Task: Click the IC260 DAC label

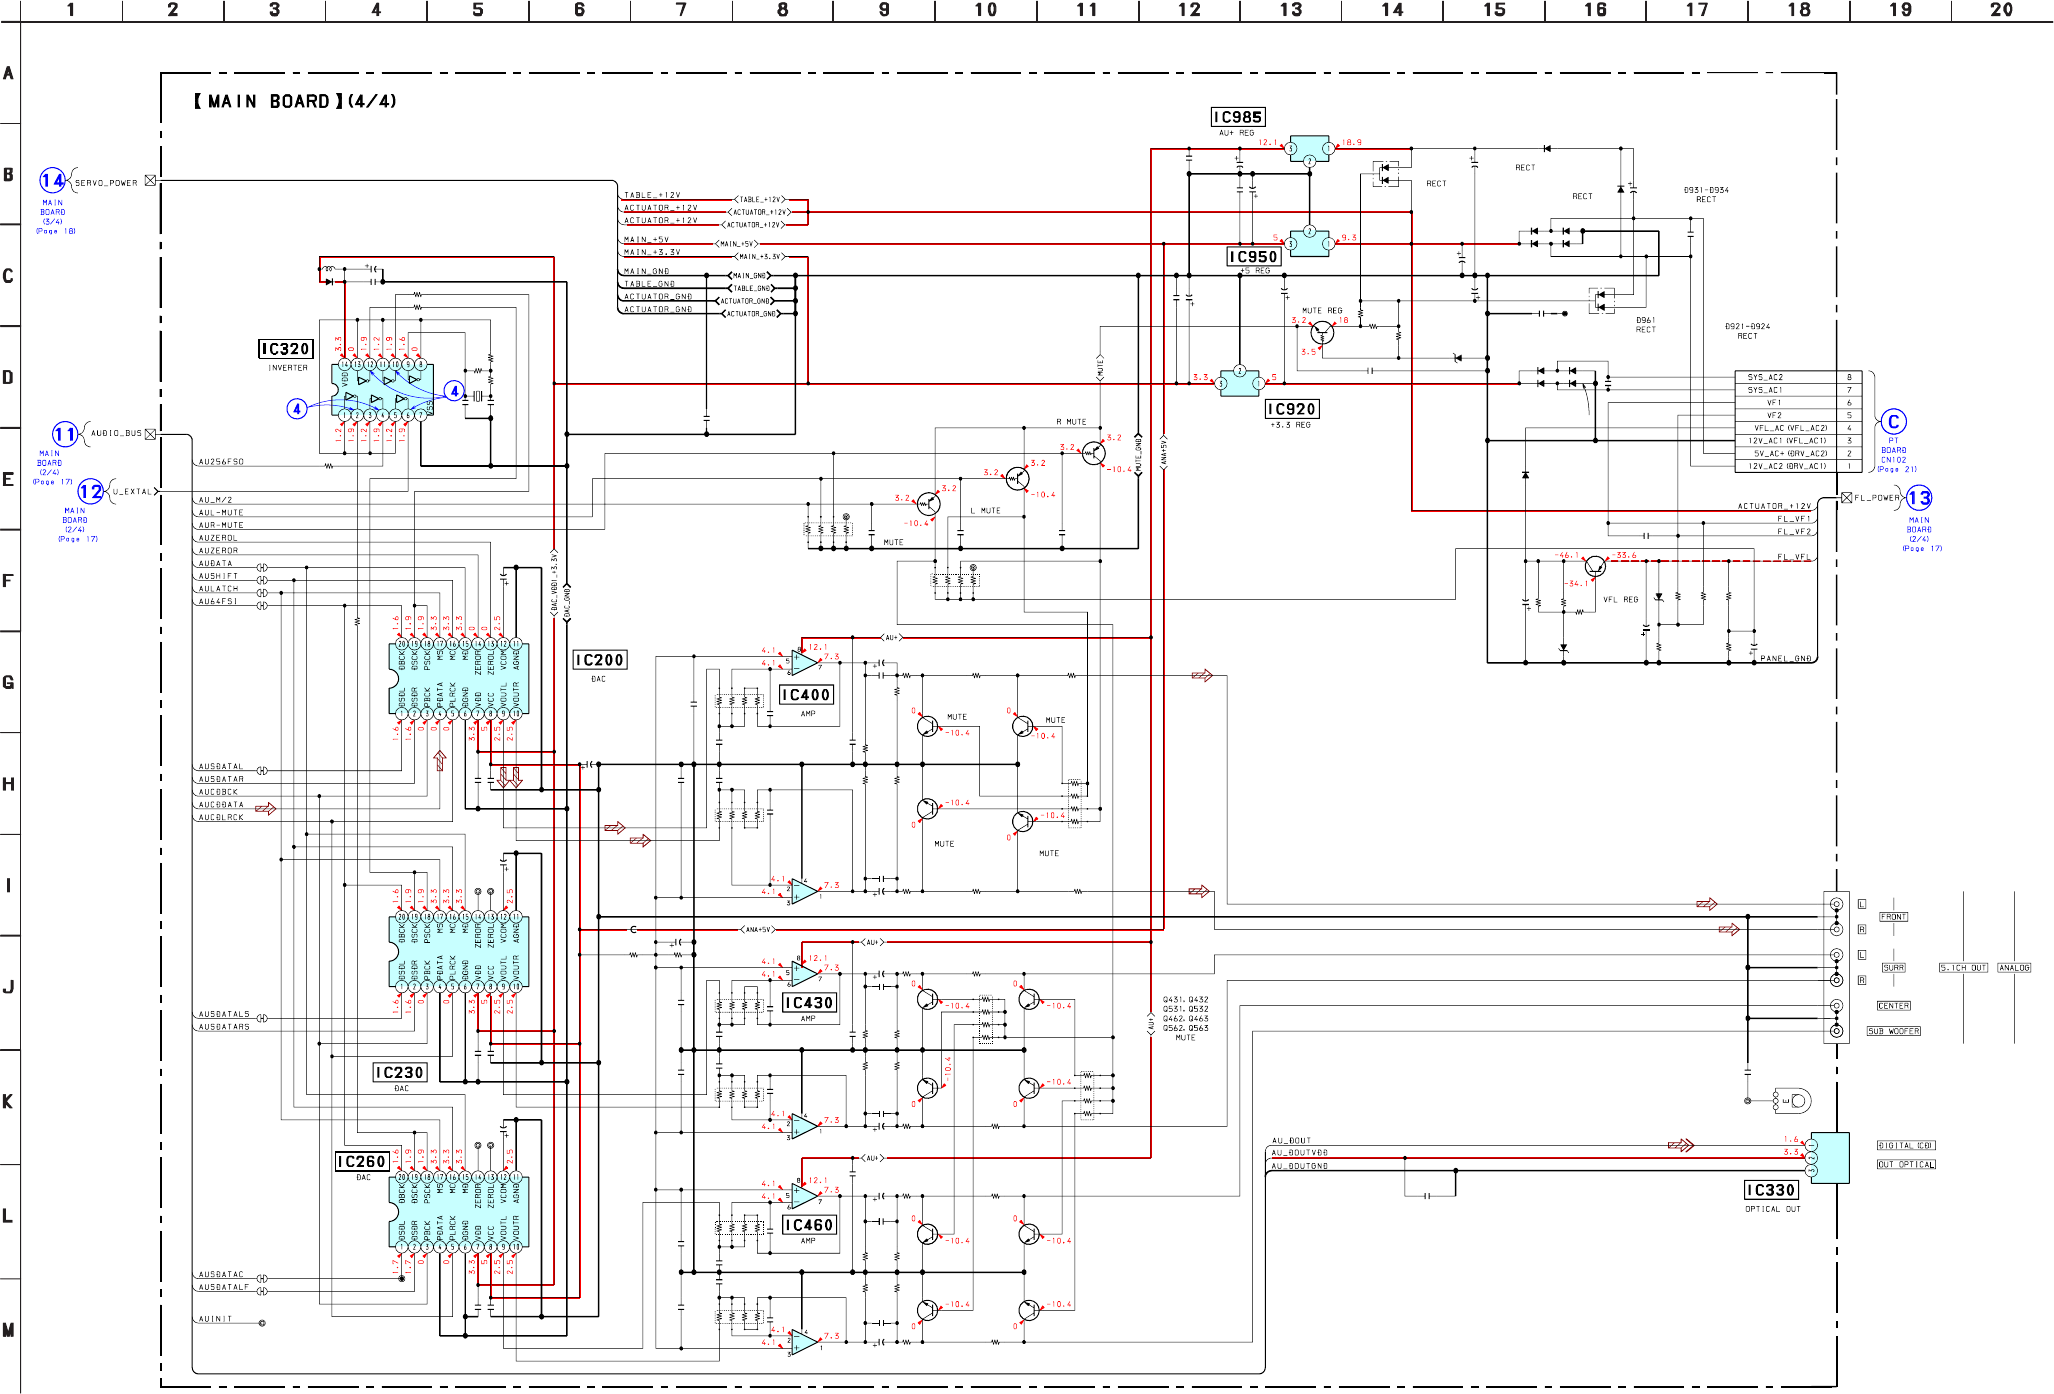Action: (361, 1161)
